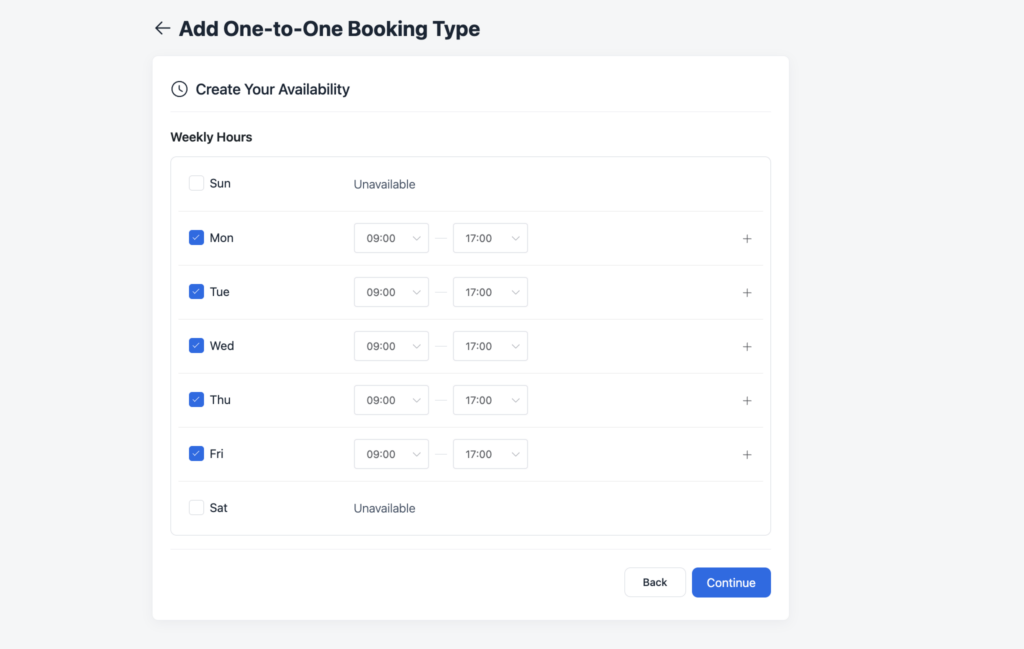The width and height of the screenshot is (1024, 649).
Task: Uncheck the Fri availability checkbox
Action: coord(196,453)
